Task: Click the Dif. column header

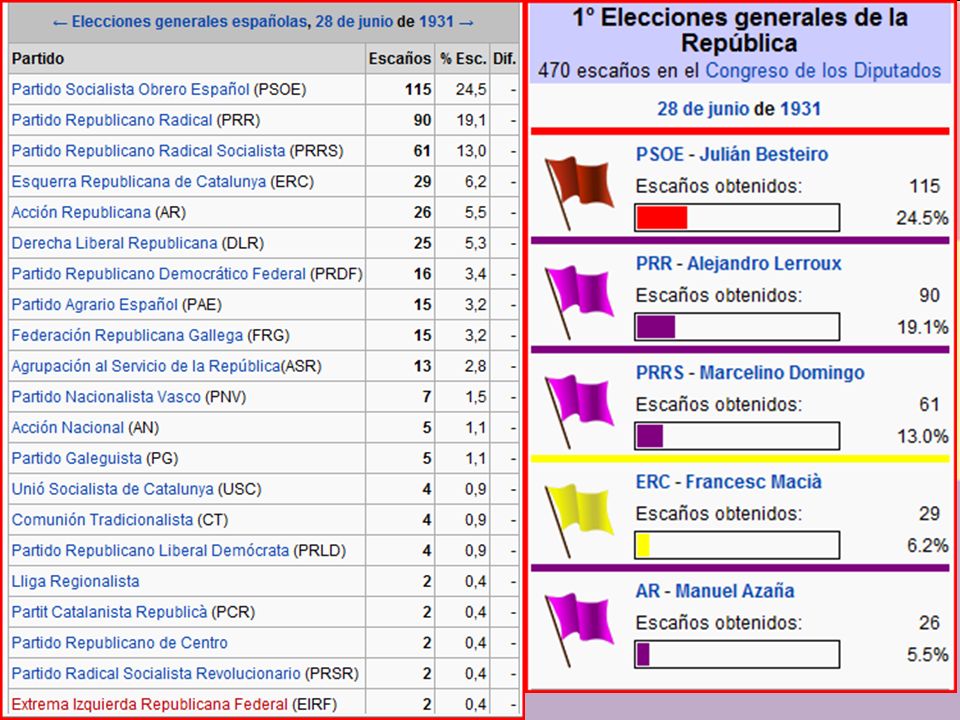Action: pyautogui.click(x=504, y=59)
